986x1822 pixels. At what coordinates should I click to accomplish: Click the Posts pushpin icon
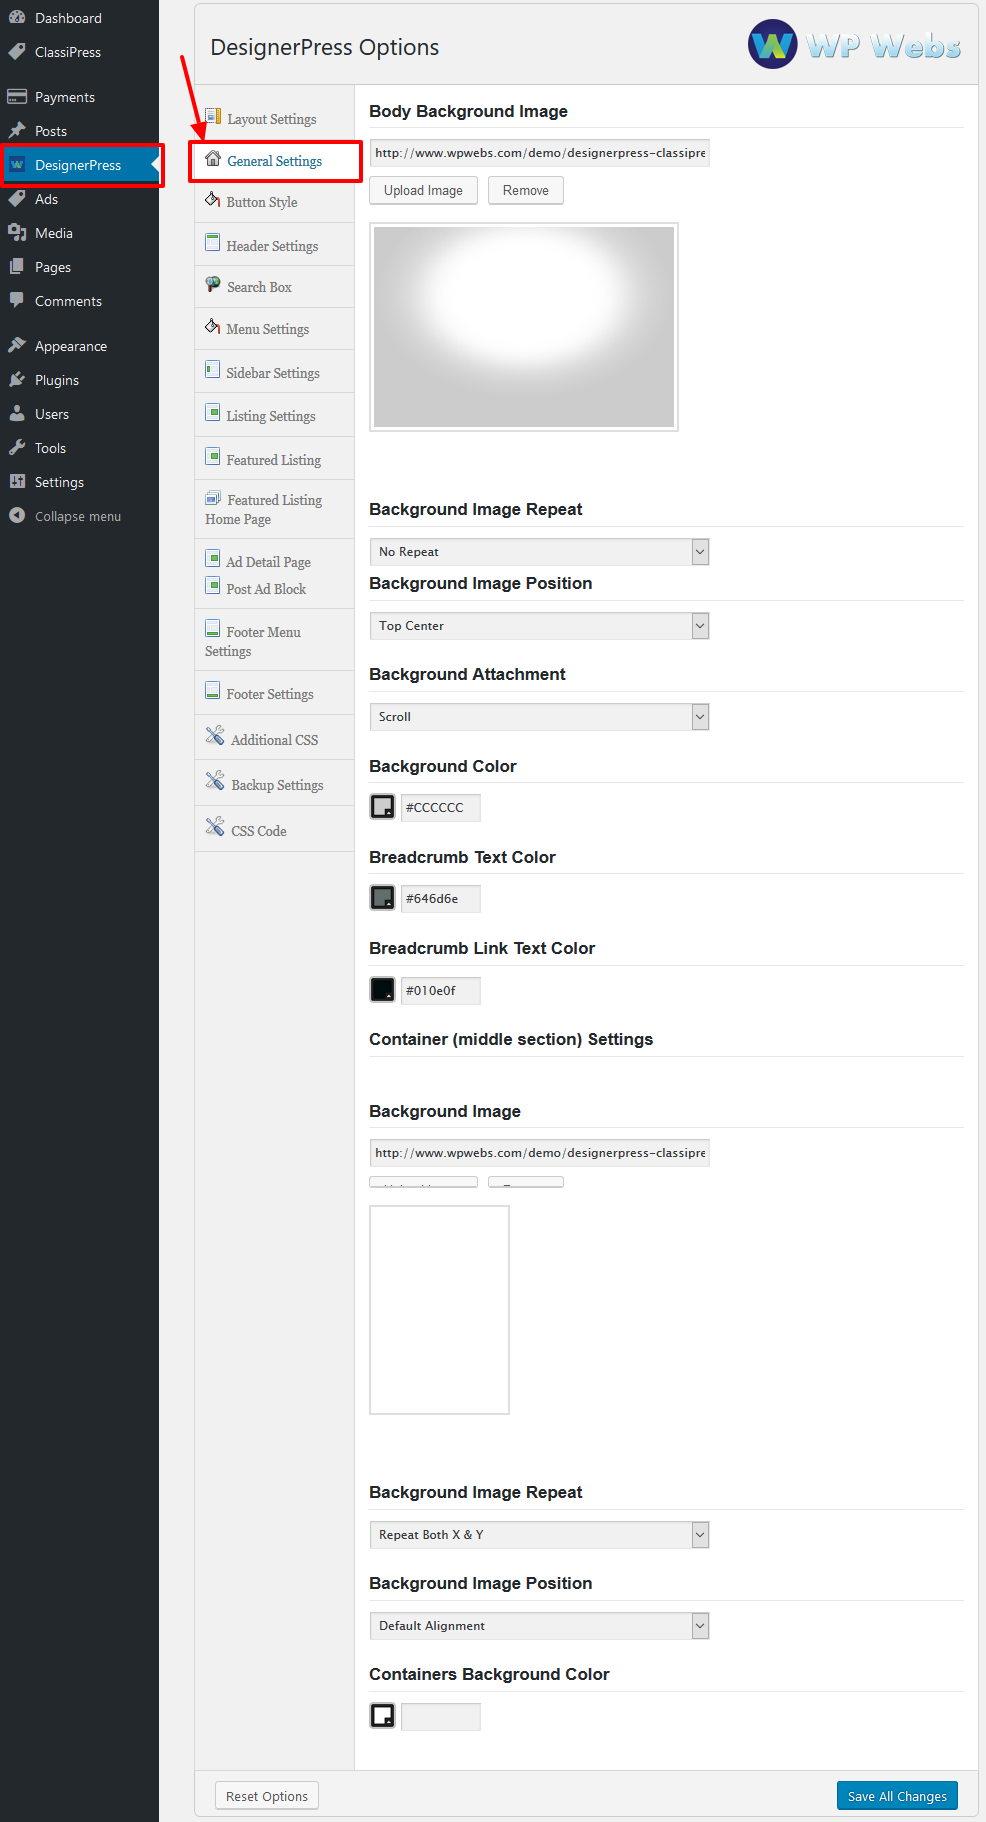point(17,130)
